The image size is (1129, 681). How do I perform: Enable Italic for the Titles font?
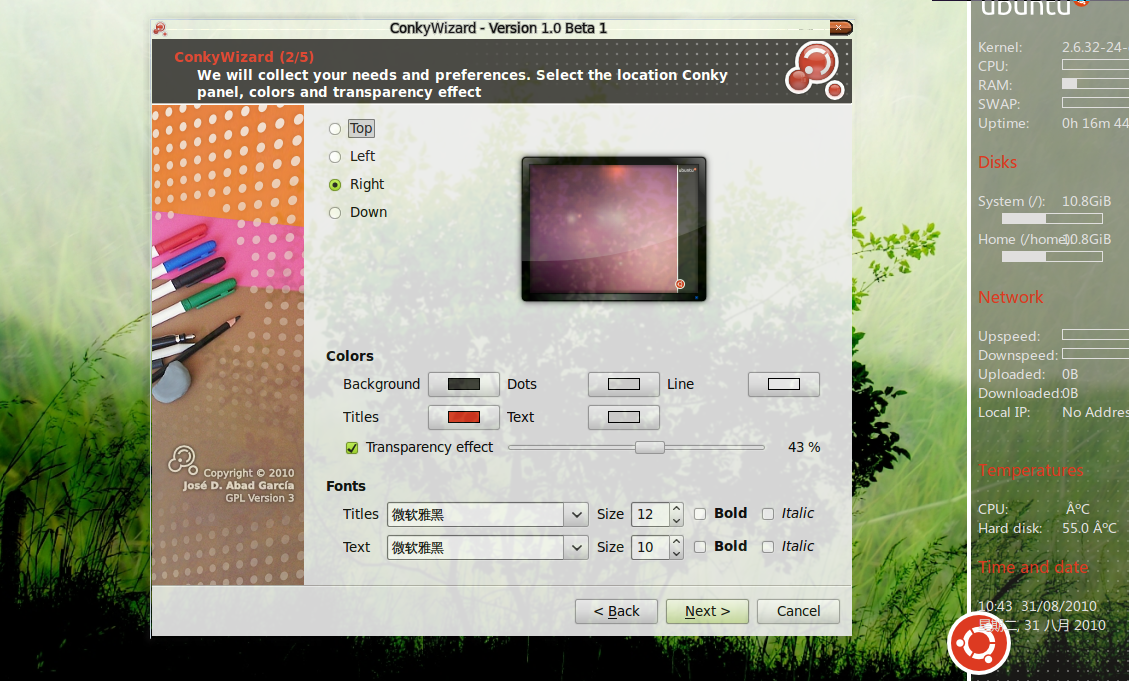point(768,514)
